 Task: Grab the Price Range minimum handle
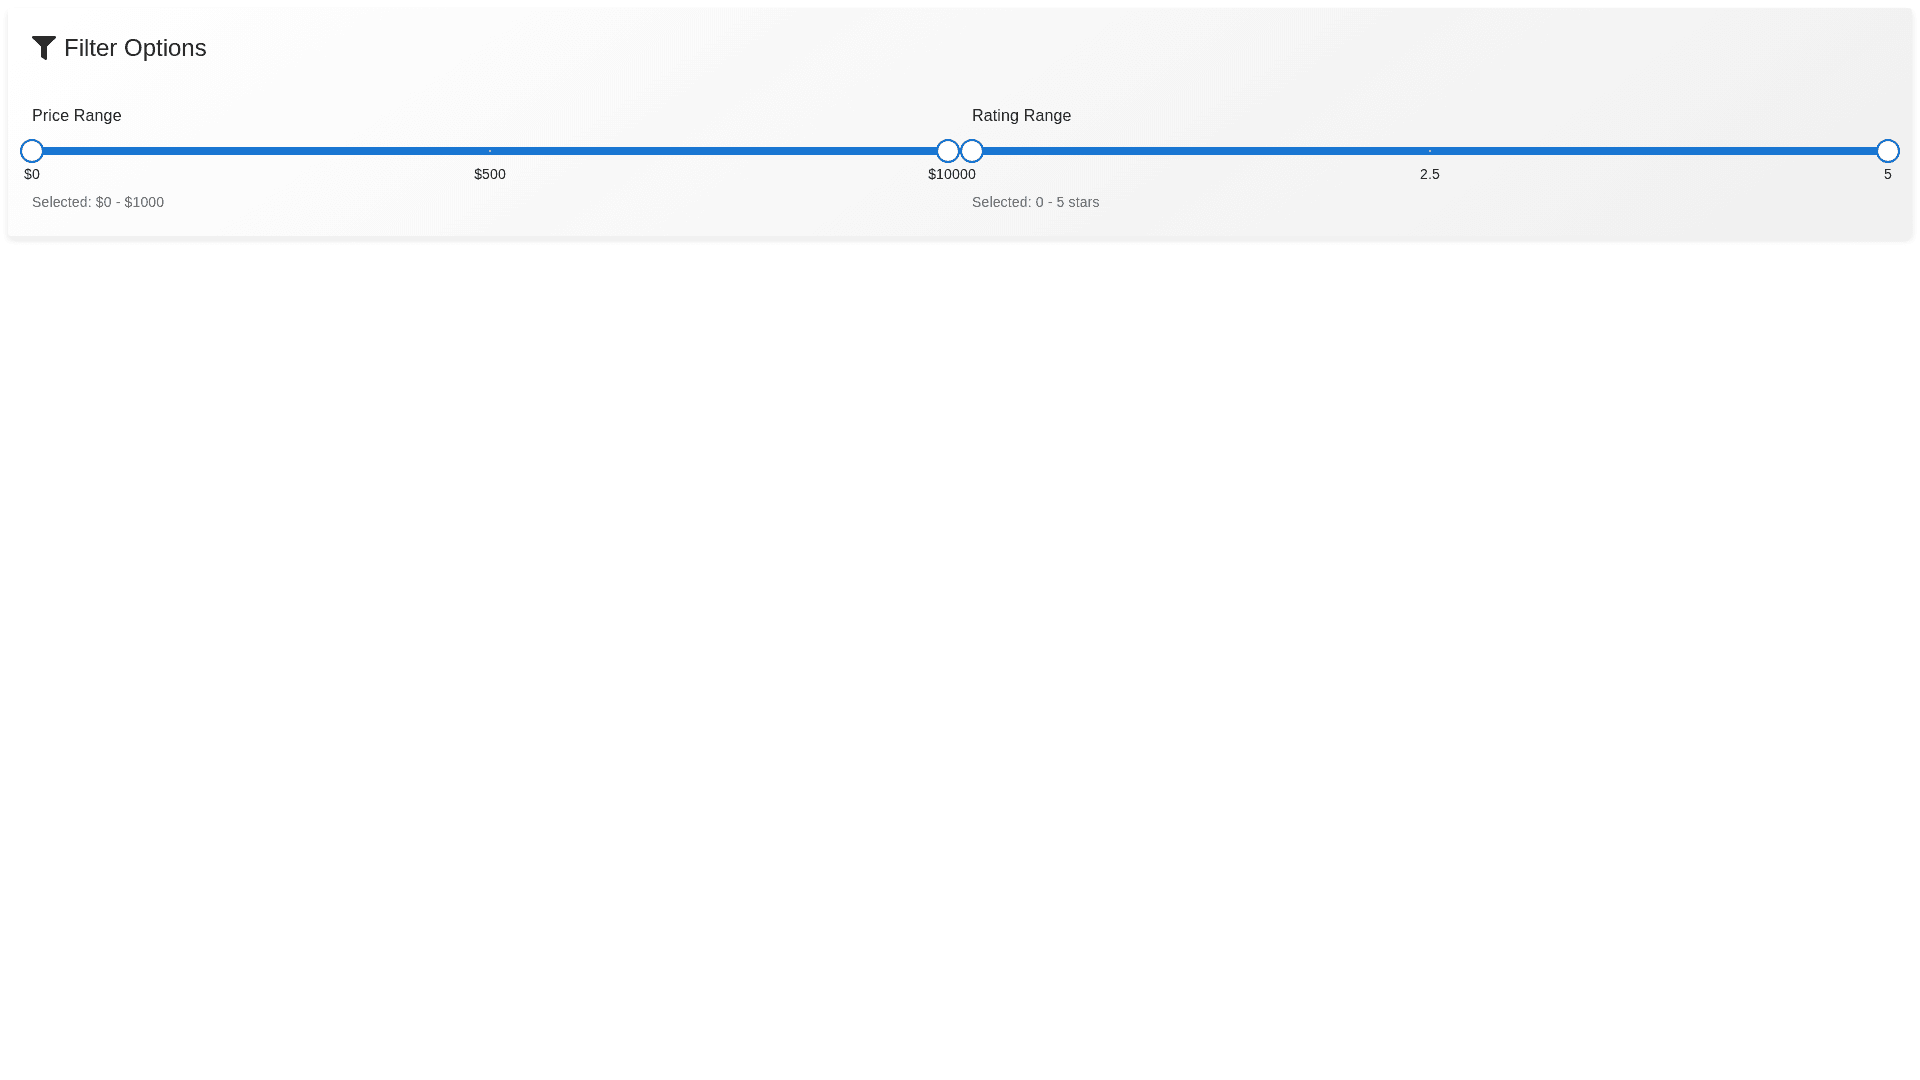coord(32,151)
